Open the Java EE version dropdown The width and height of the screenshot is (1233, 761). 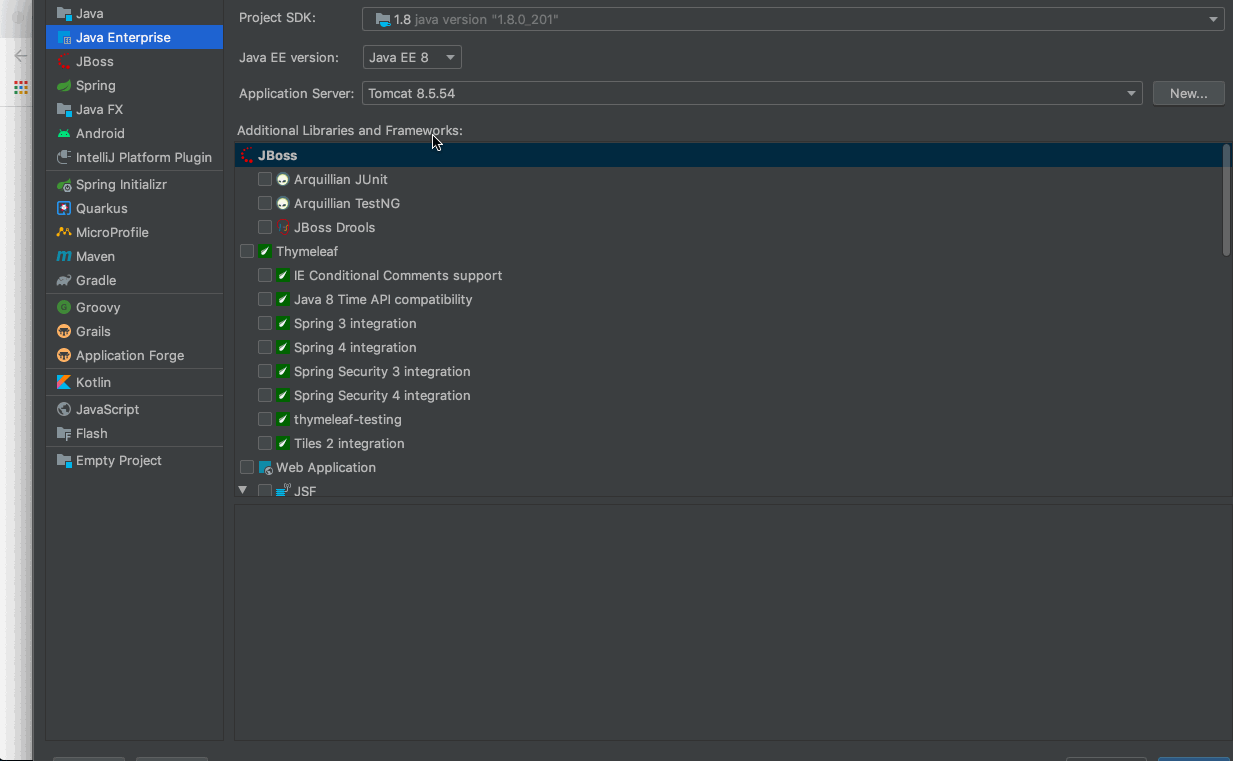412,58
